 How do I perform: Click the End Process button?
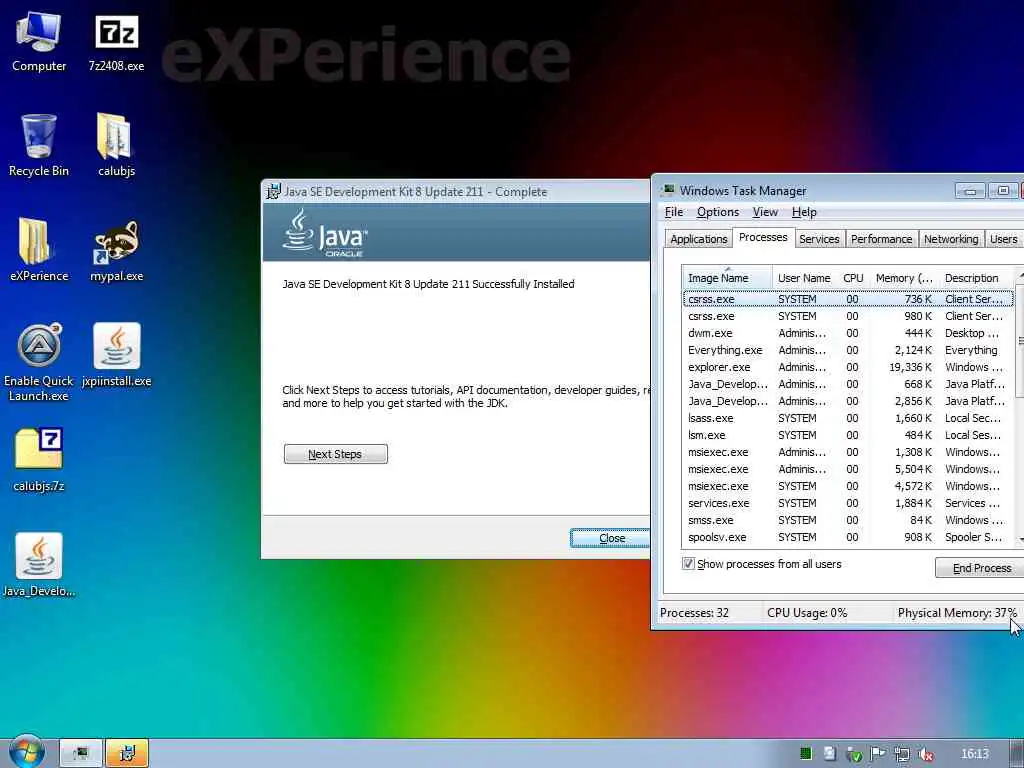click(981, 568)
